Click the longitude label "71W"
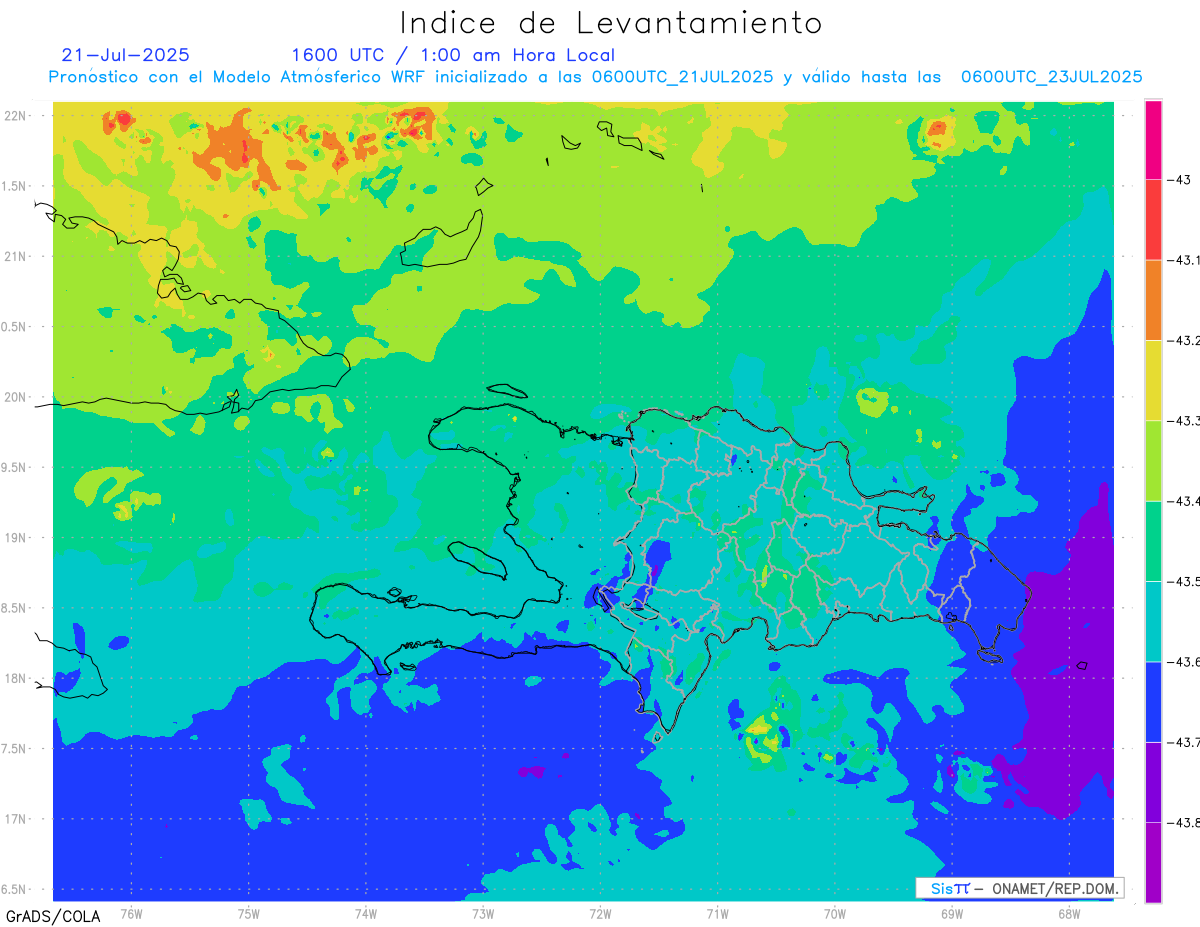The image size is (1200, 927). 717,913
